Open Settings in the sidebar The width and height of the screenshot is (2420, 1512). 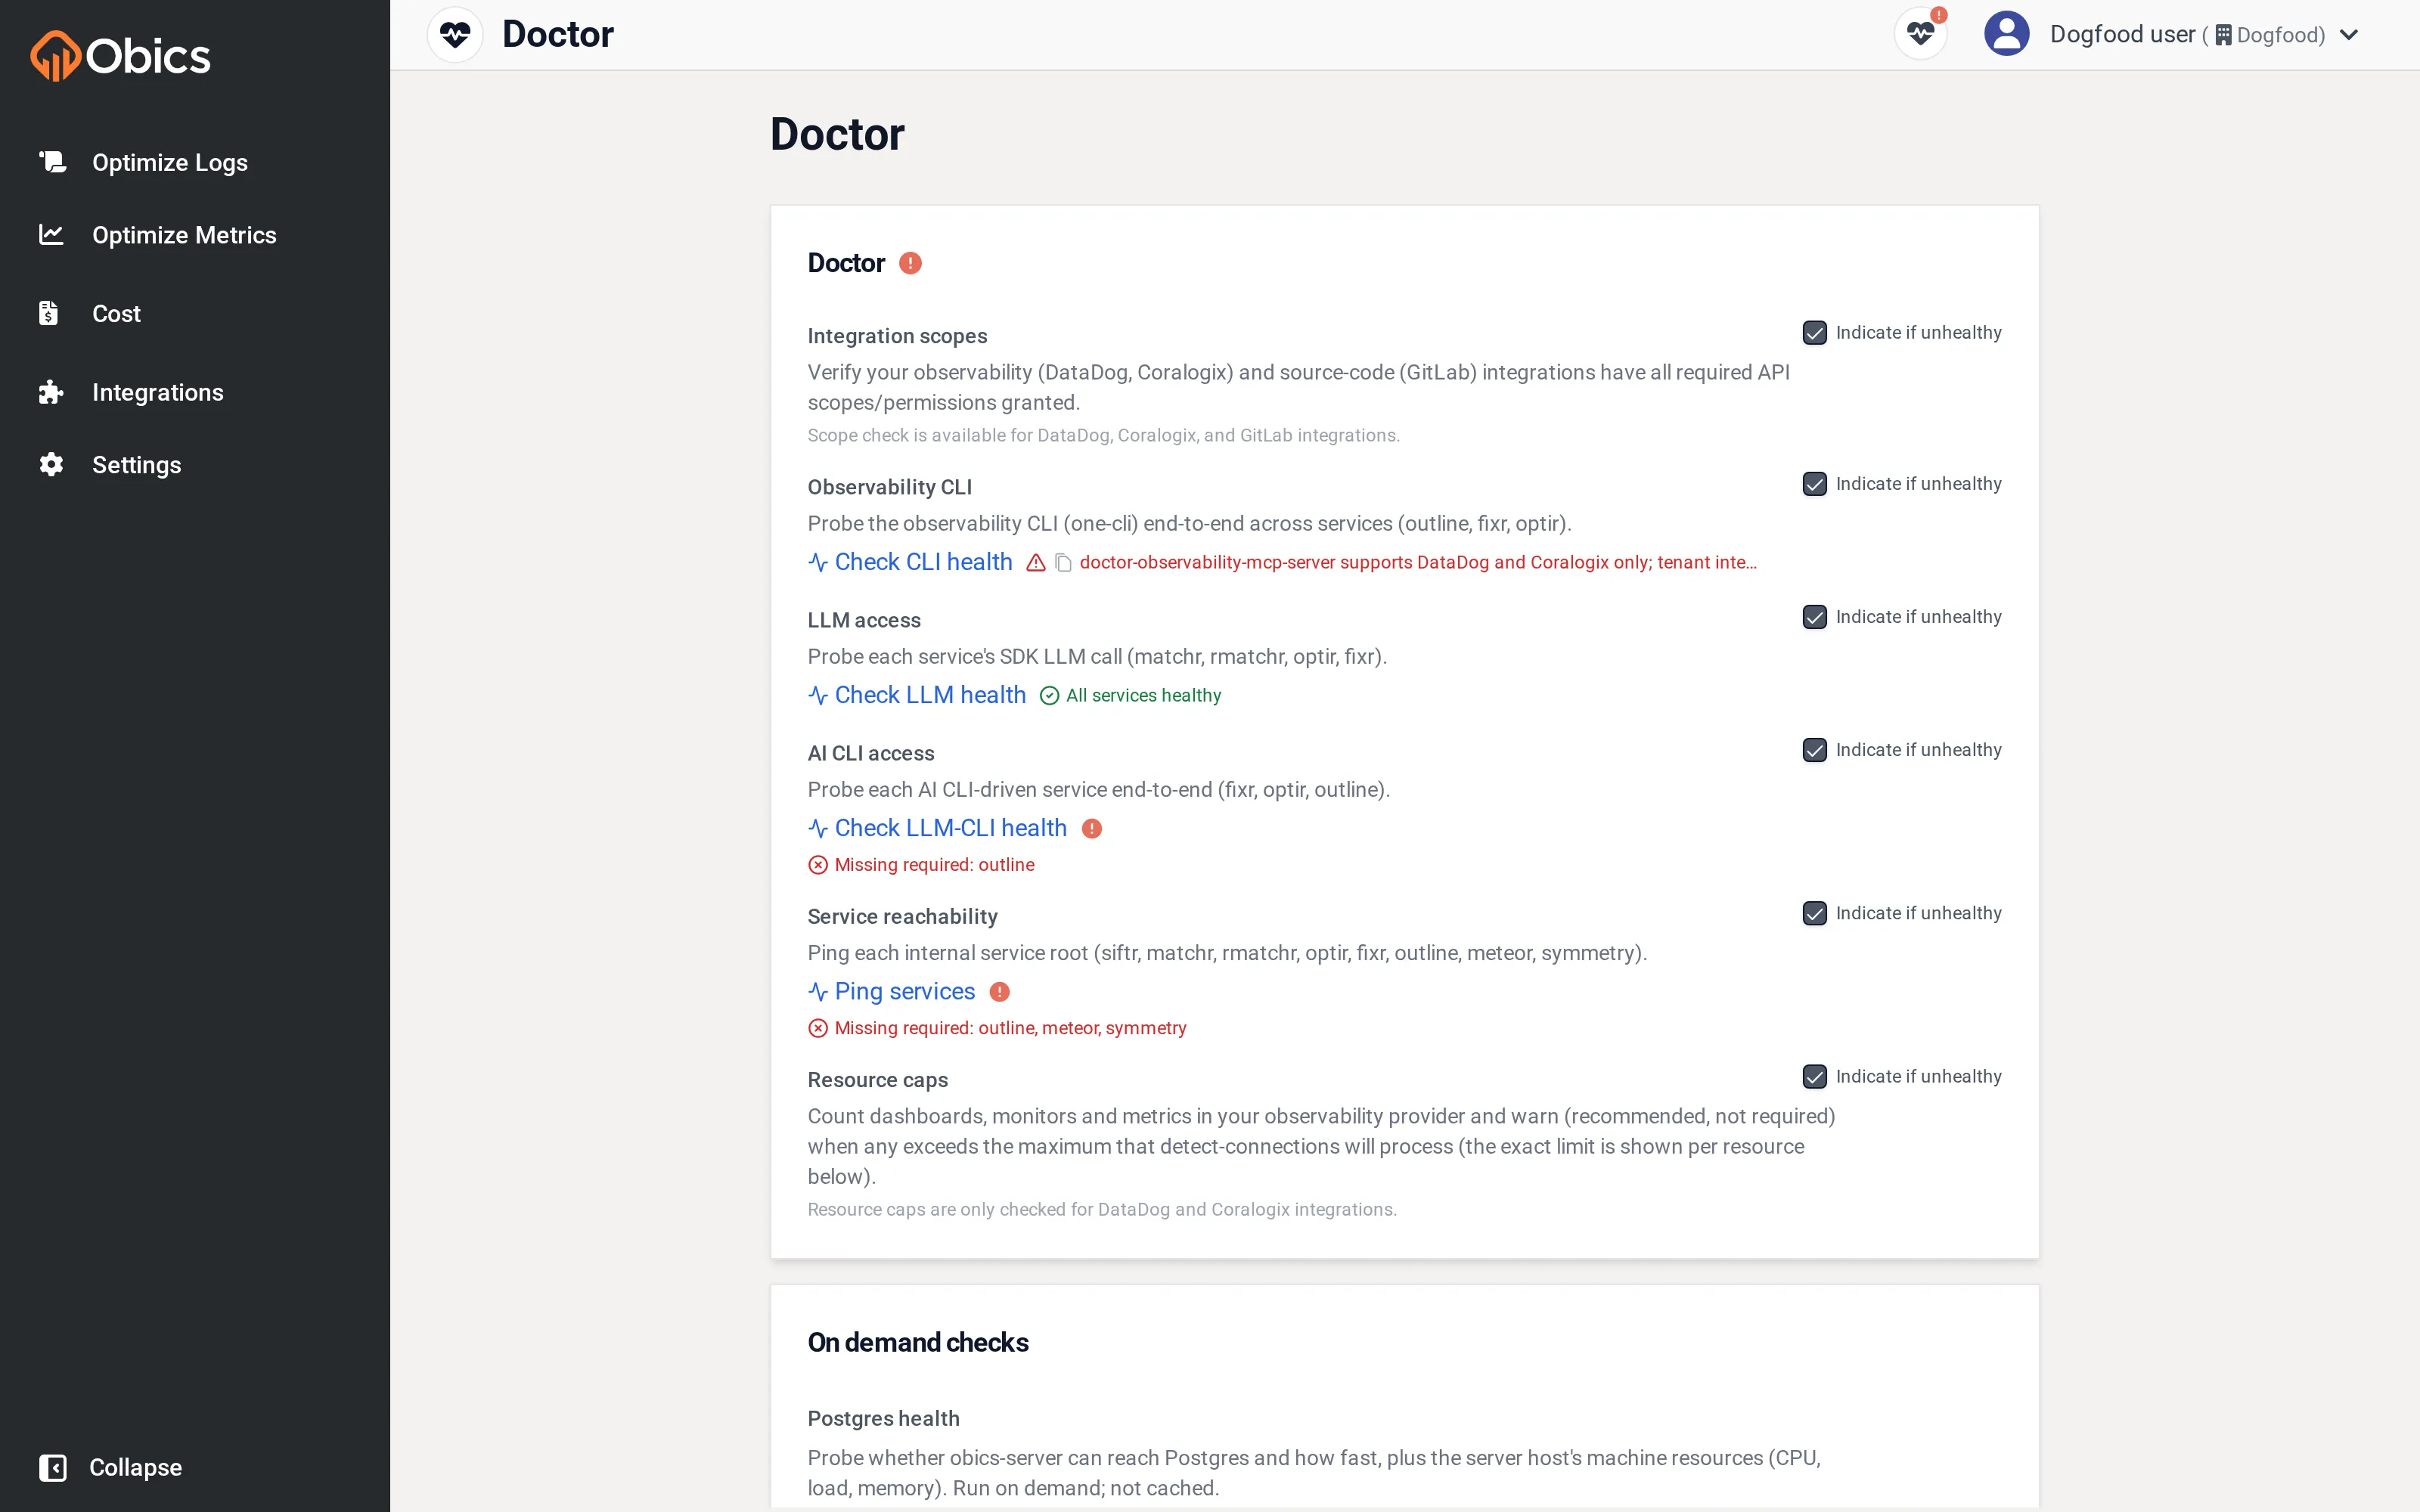[x=136, y=465]
